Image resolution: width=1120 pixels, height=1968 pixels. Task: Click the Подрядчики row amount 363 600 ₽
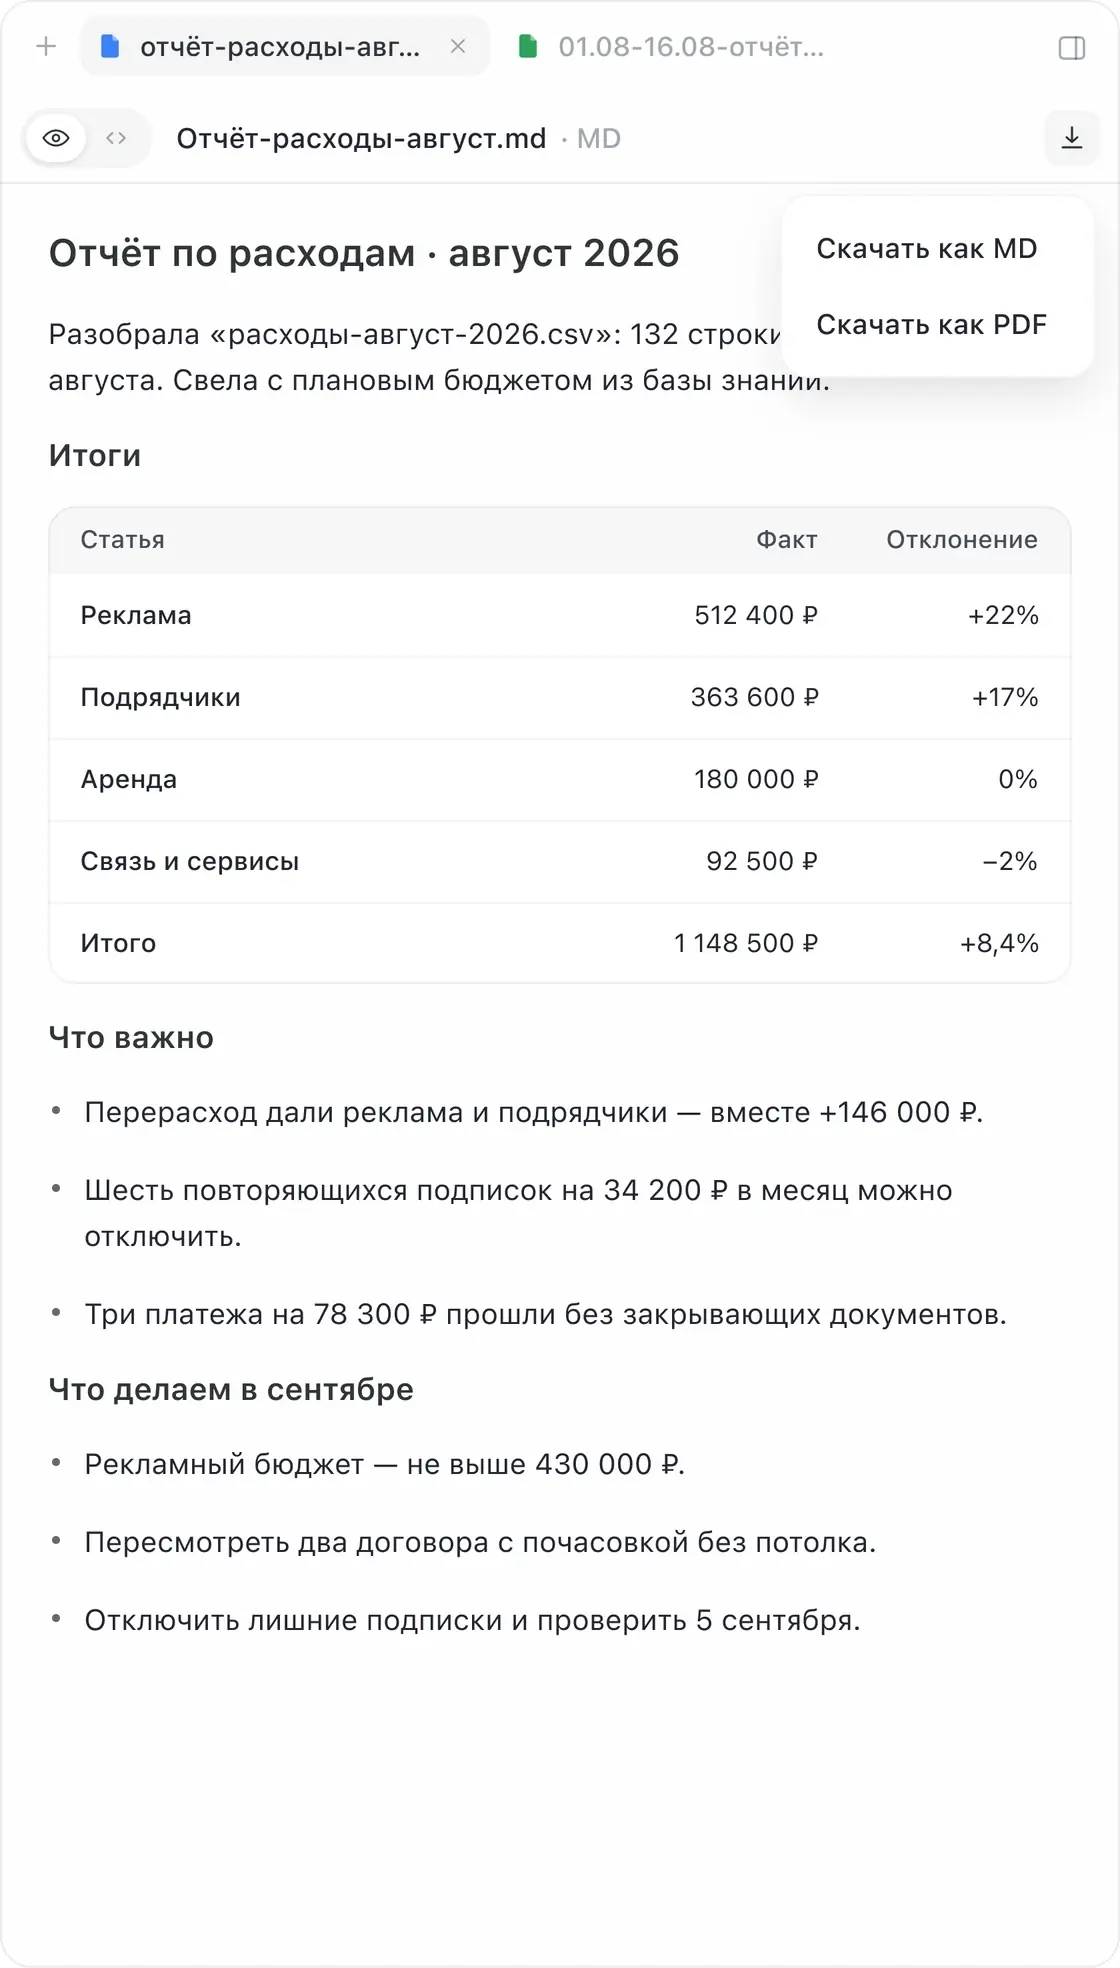click(755, 697)
